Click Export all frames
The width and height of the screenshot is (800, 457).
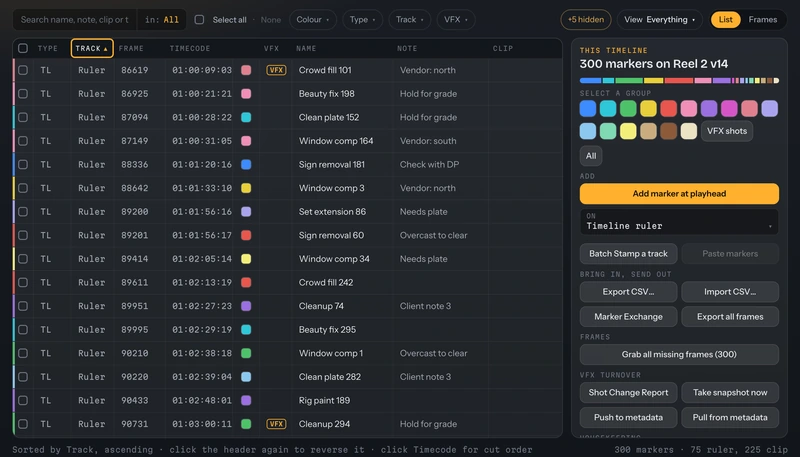point(730,317)
